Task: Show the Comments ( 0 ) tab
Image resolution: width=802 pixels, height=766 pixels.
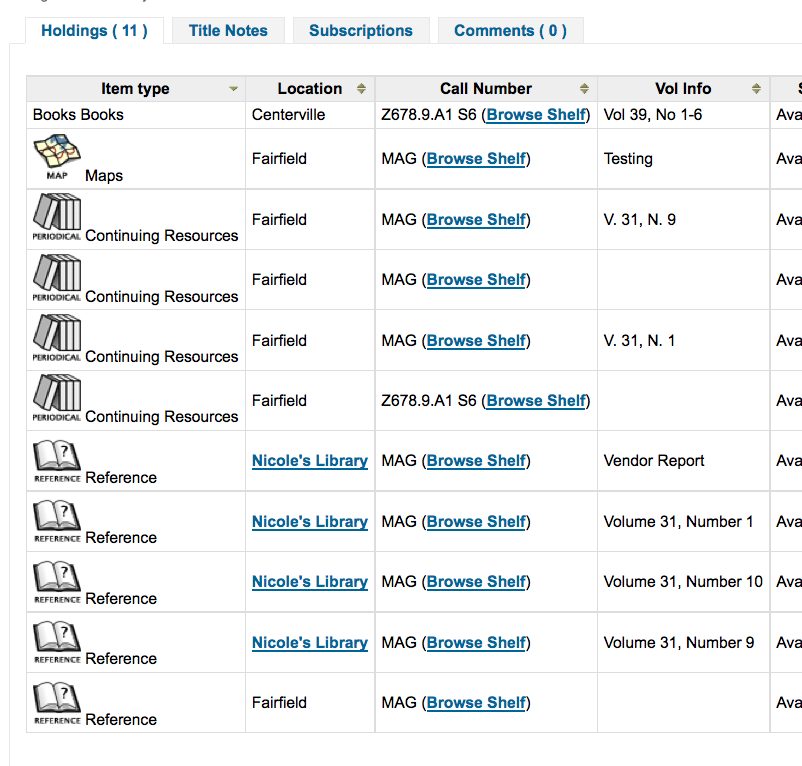Action: pyautogui.click(x=510, y=31)
